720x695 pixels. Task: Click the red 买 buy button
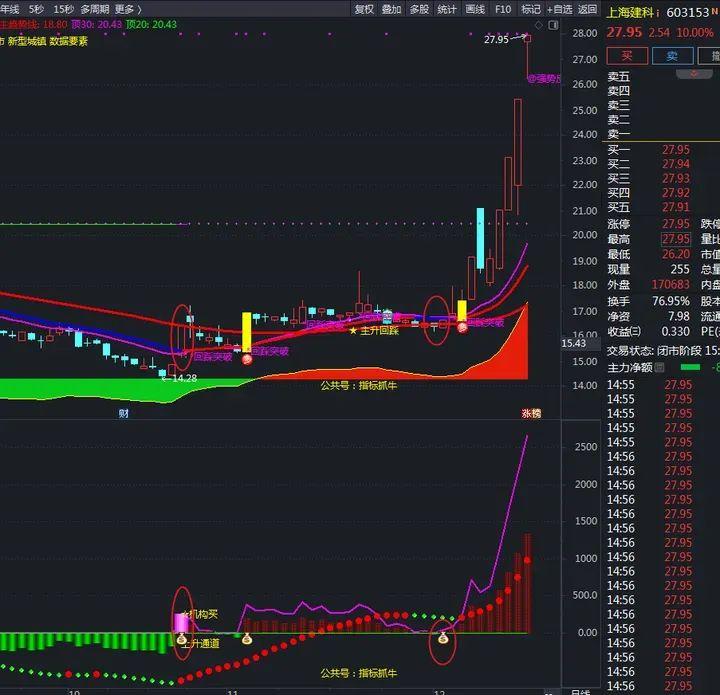coord(627,56)
